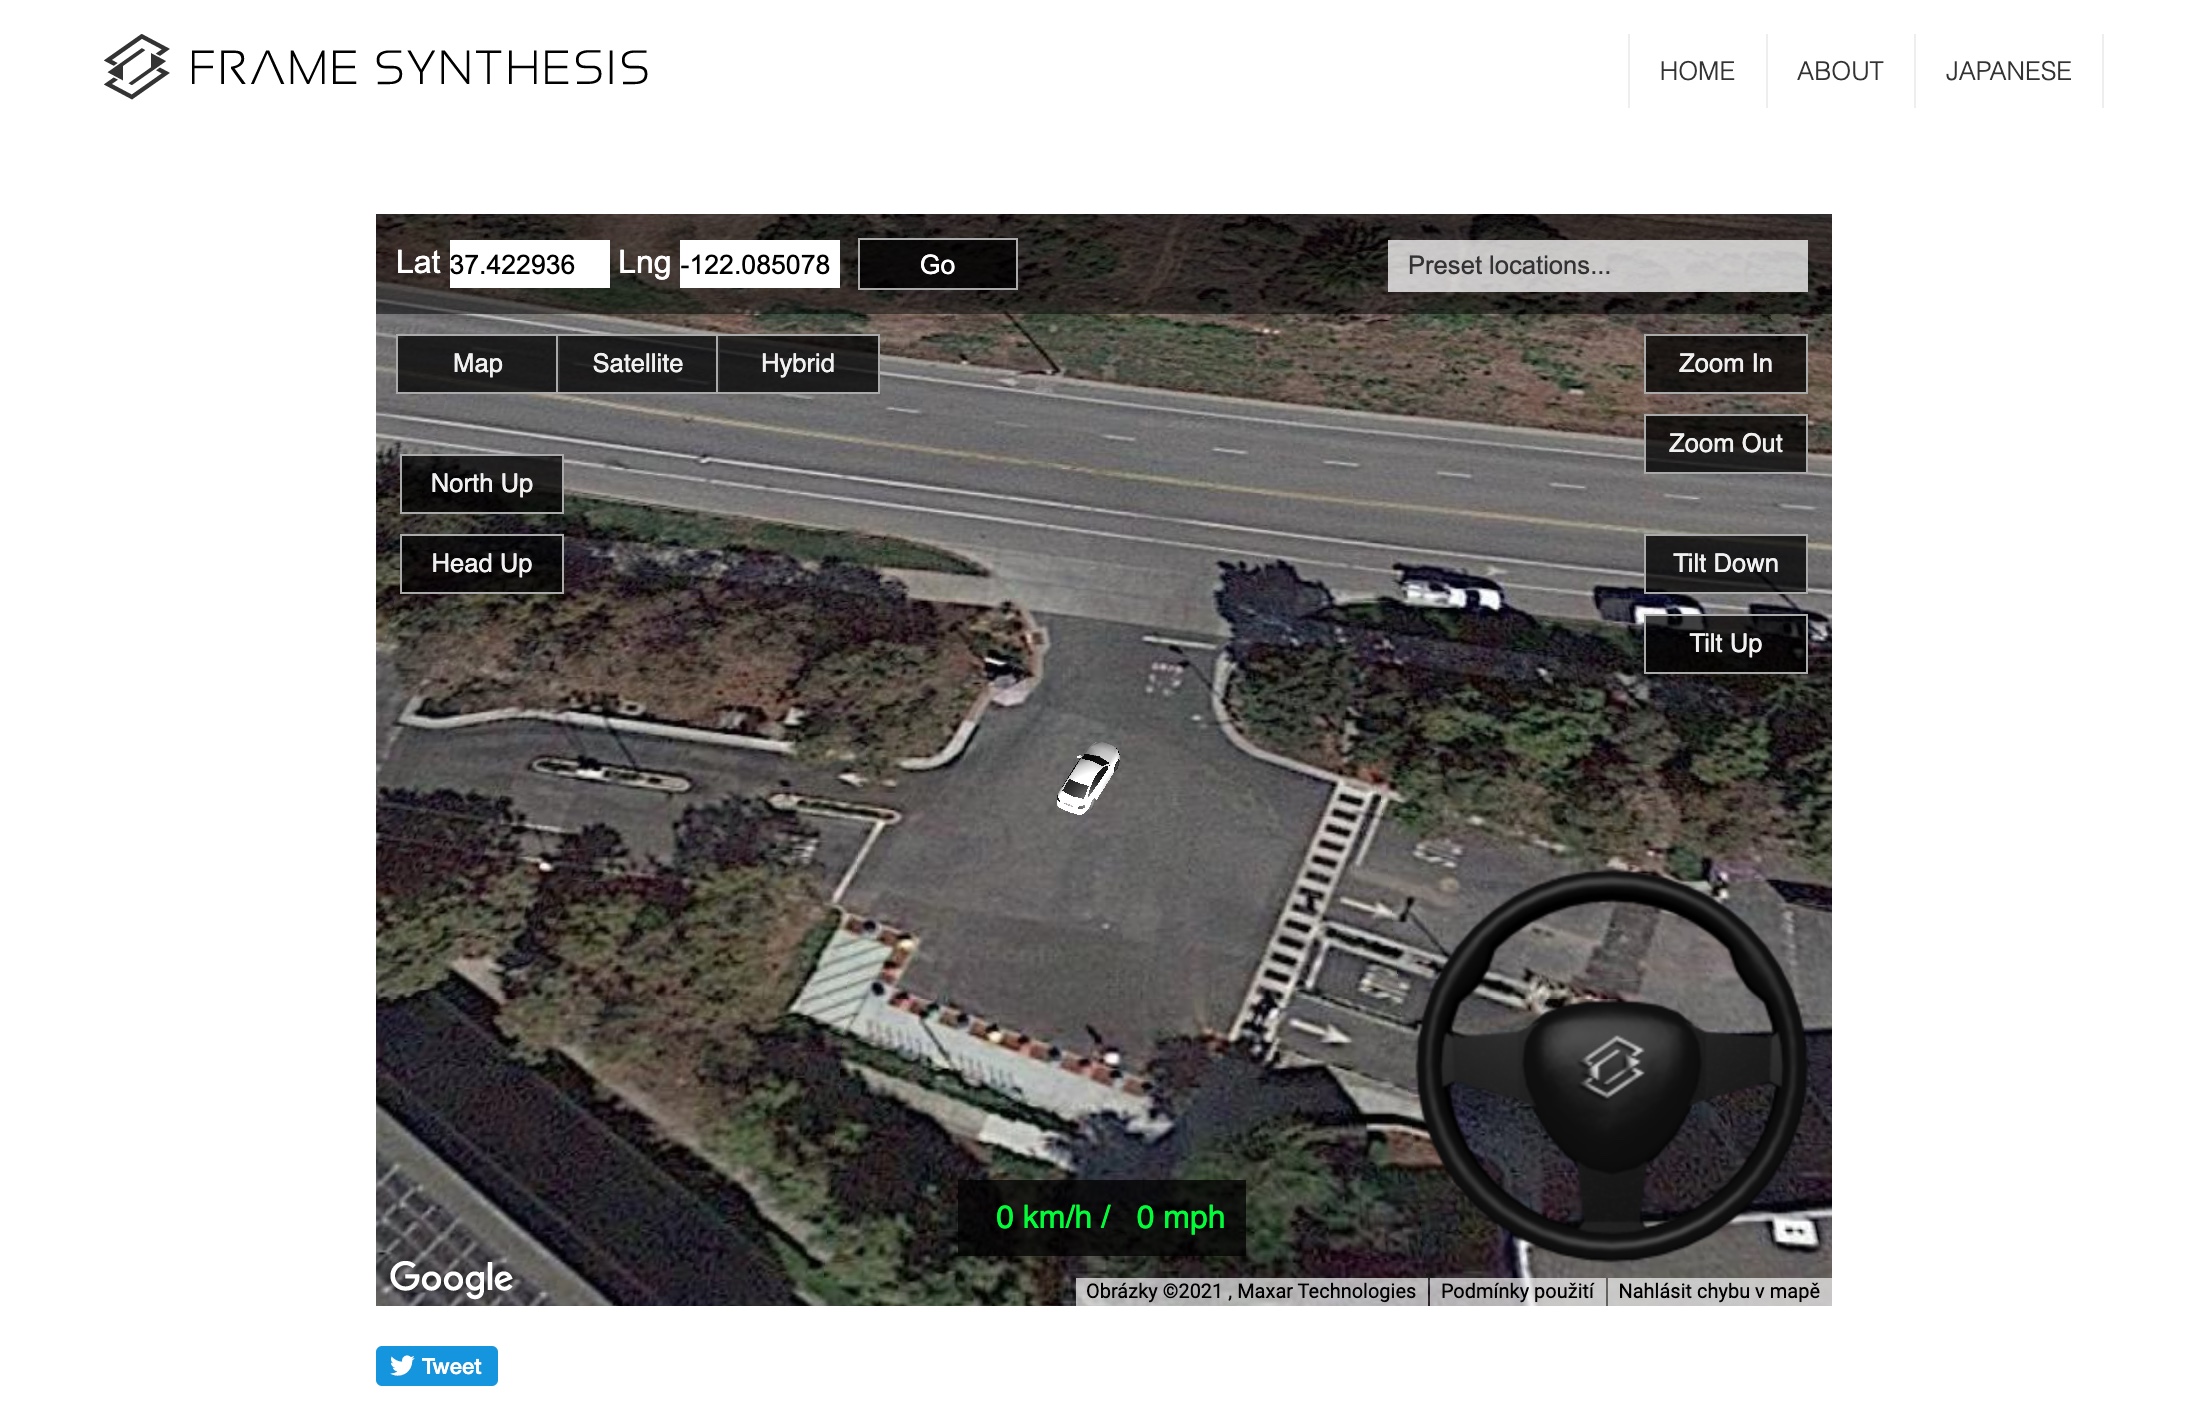Switch map type to Satellite view
This screenshot has height=1418, width=2186.
pyautogui.click(x=637, y=364)
